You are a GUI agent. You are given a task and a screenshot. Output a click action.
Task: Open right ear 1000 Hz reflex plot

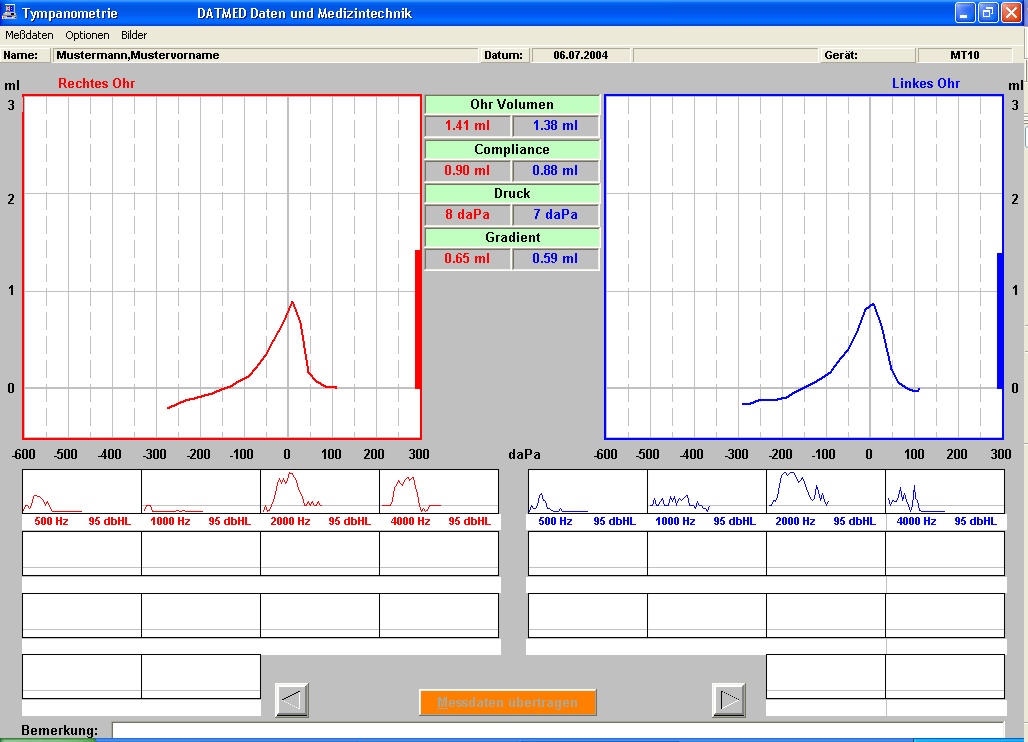201,491
